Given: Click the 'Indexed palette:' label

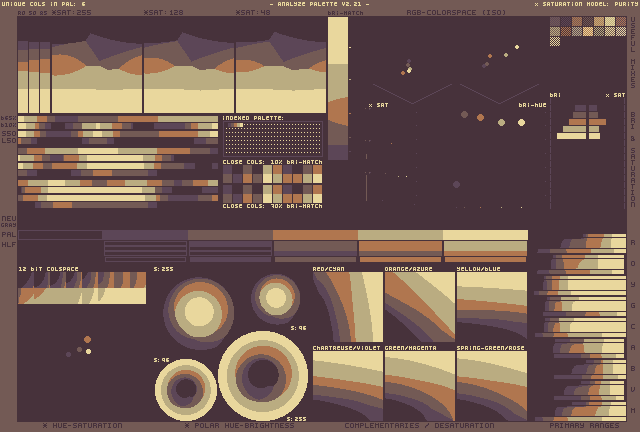Looking at the screenshot, I should [x=253, y=118].
